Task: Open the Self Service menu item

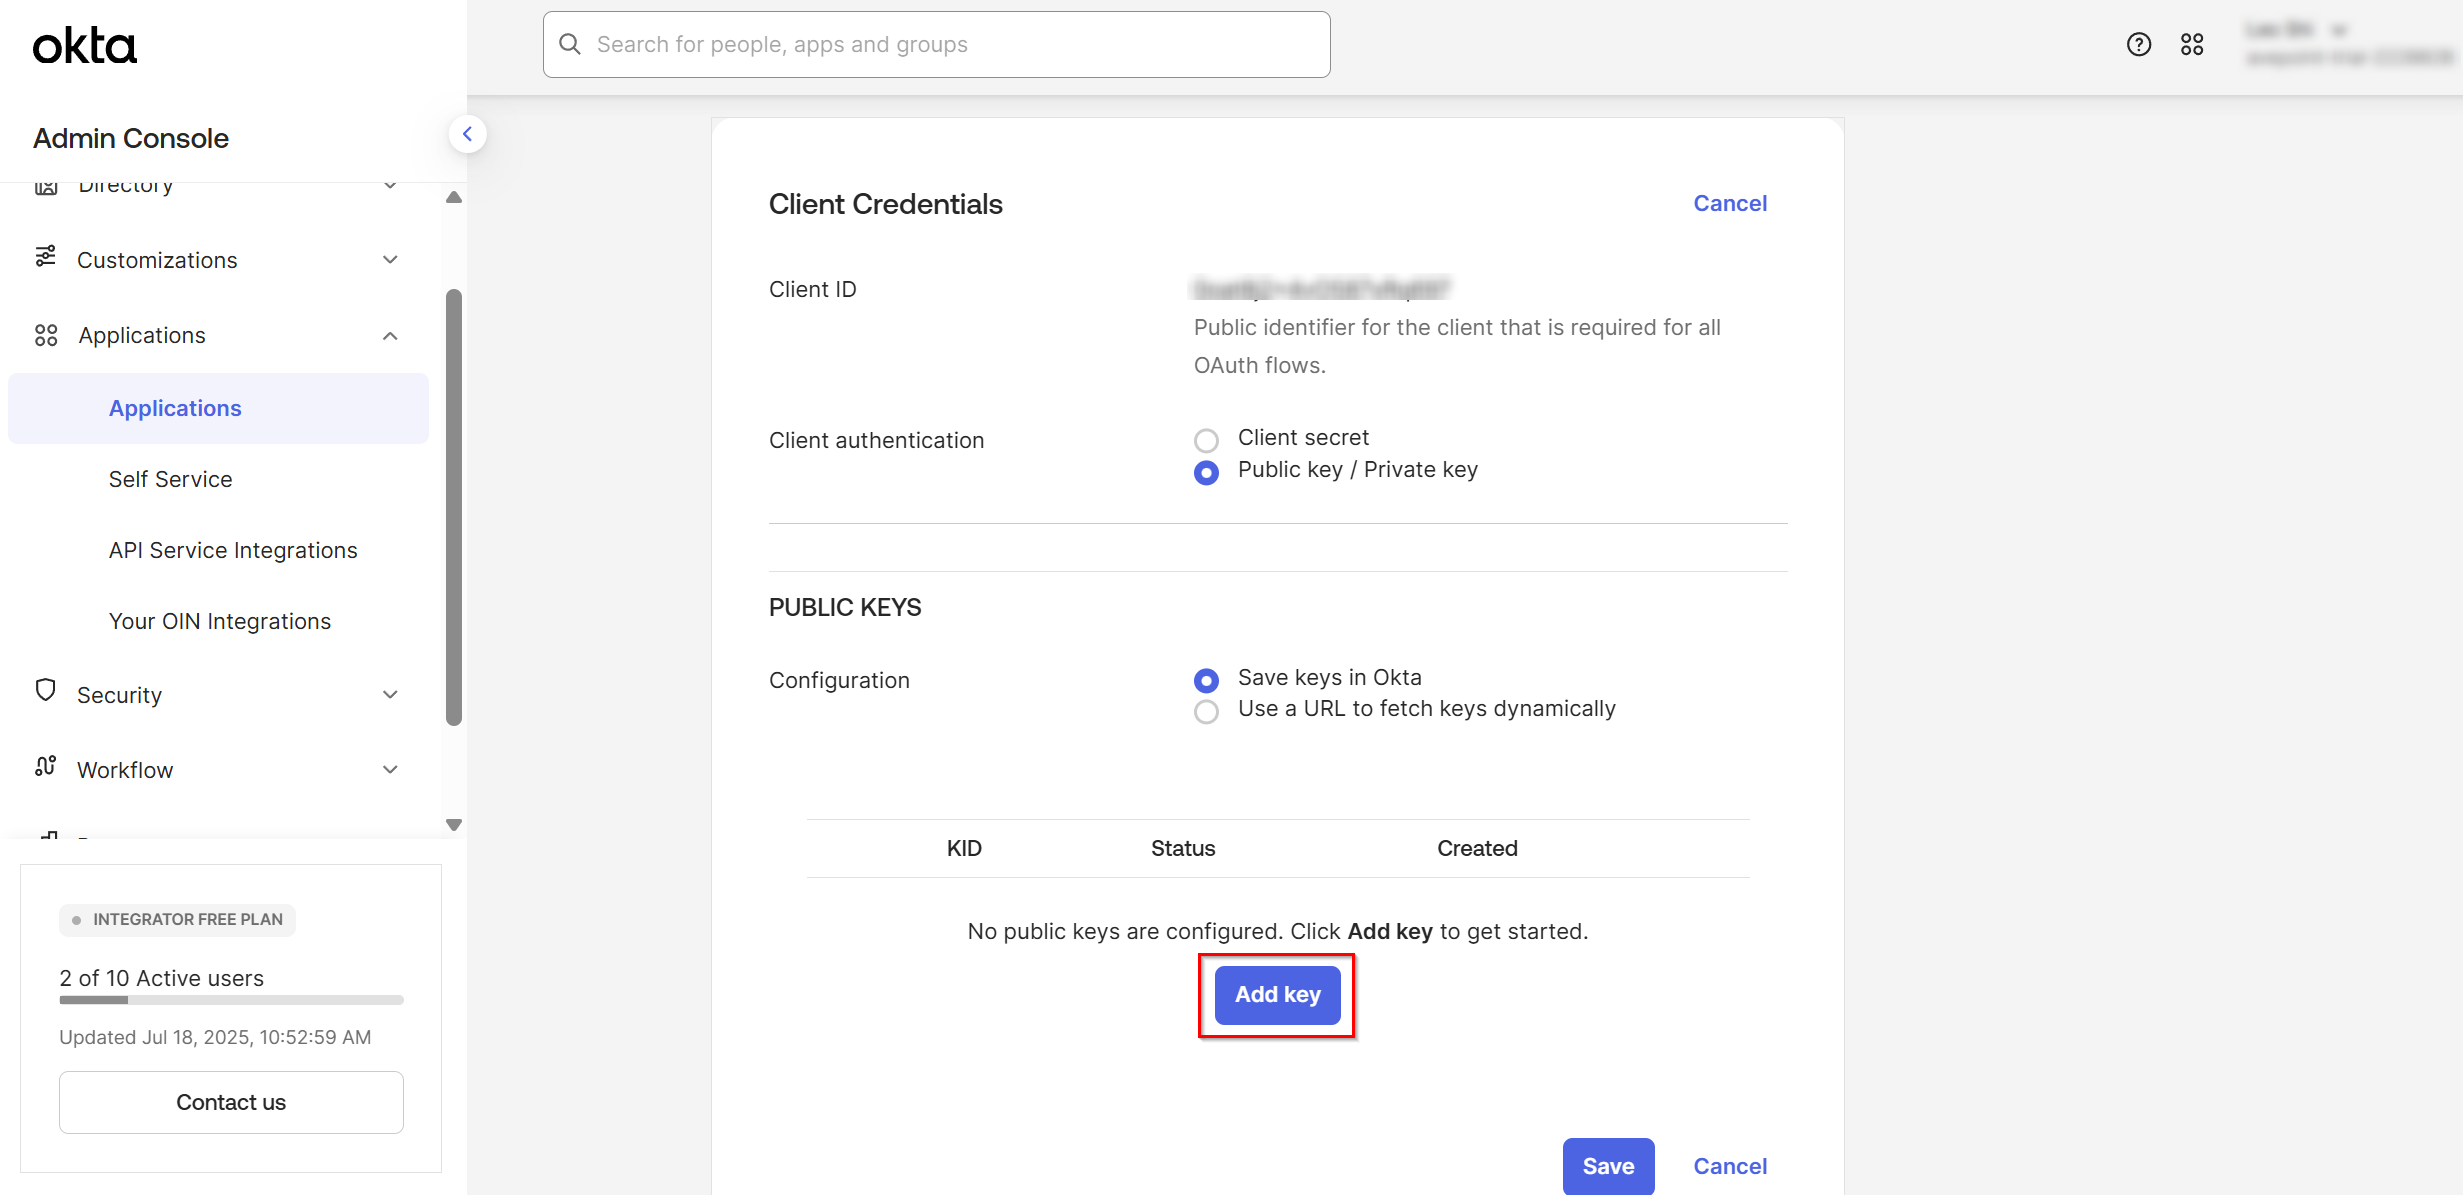Action: click(170, 478)
